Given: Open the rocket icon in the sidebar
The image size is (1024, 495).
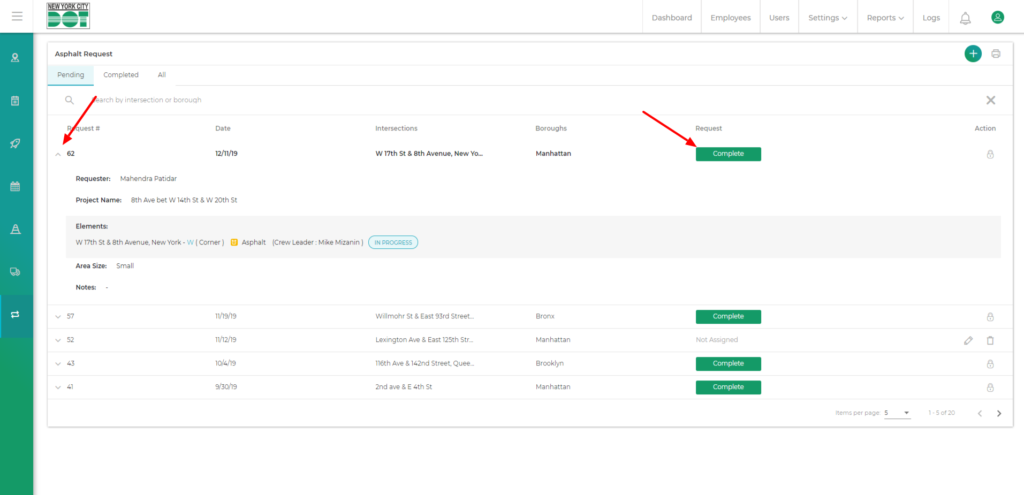Looking at the screenshot, I should pos(16,144).
